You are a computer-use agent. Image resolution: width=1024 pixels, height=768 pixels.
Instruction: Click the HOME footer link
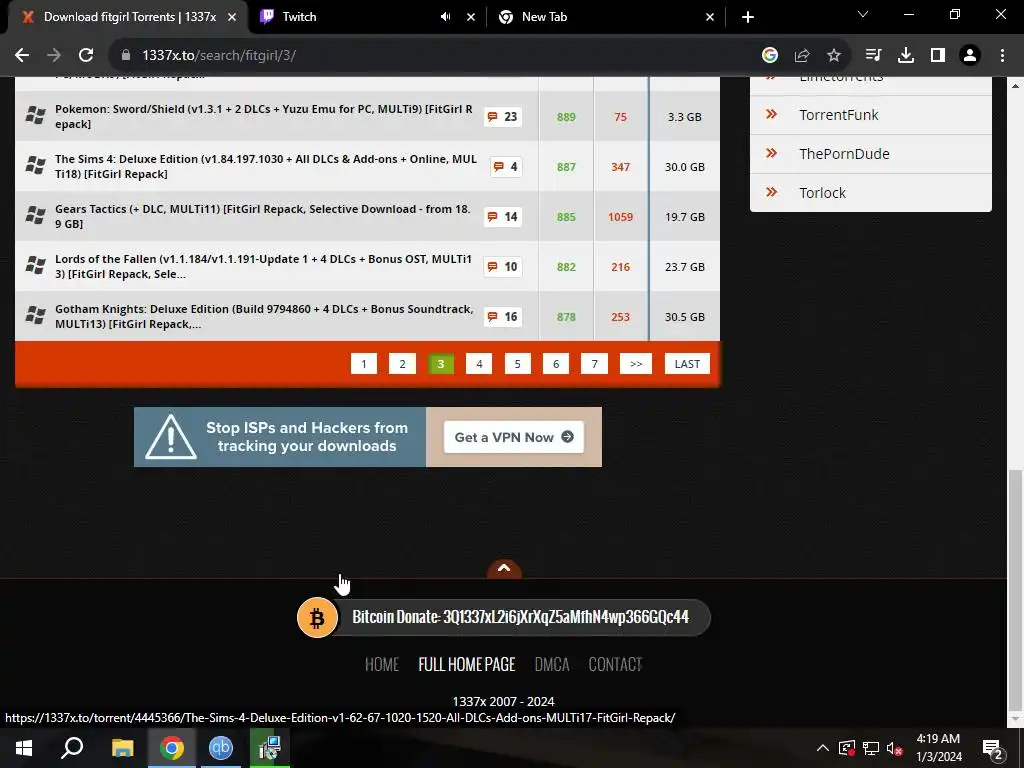coord(381,665)
